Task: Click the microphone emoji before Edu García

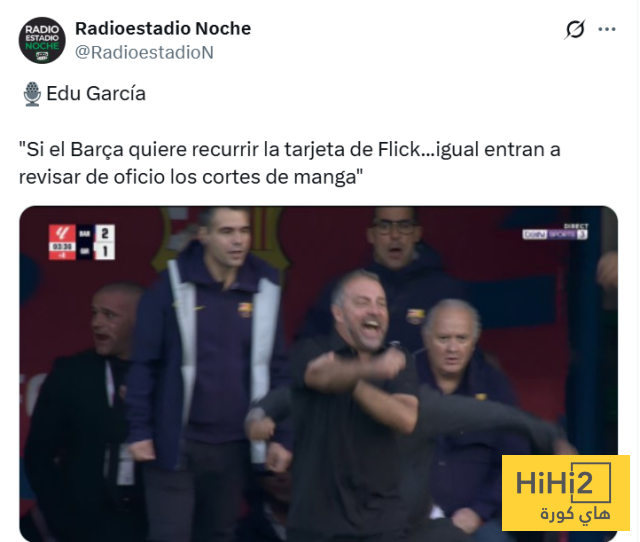Action: point(32,94)
